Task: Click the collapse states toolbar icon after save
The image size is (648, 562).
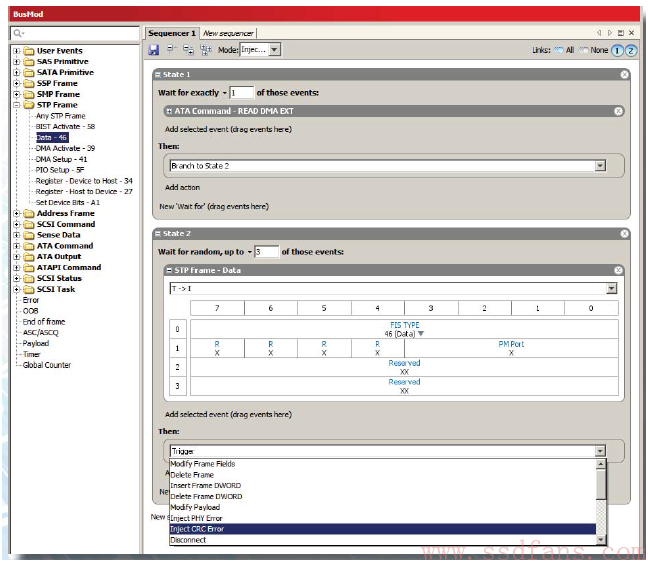Action: (x=172, y=50)
